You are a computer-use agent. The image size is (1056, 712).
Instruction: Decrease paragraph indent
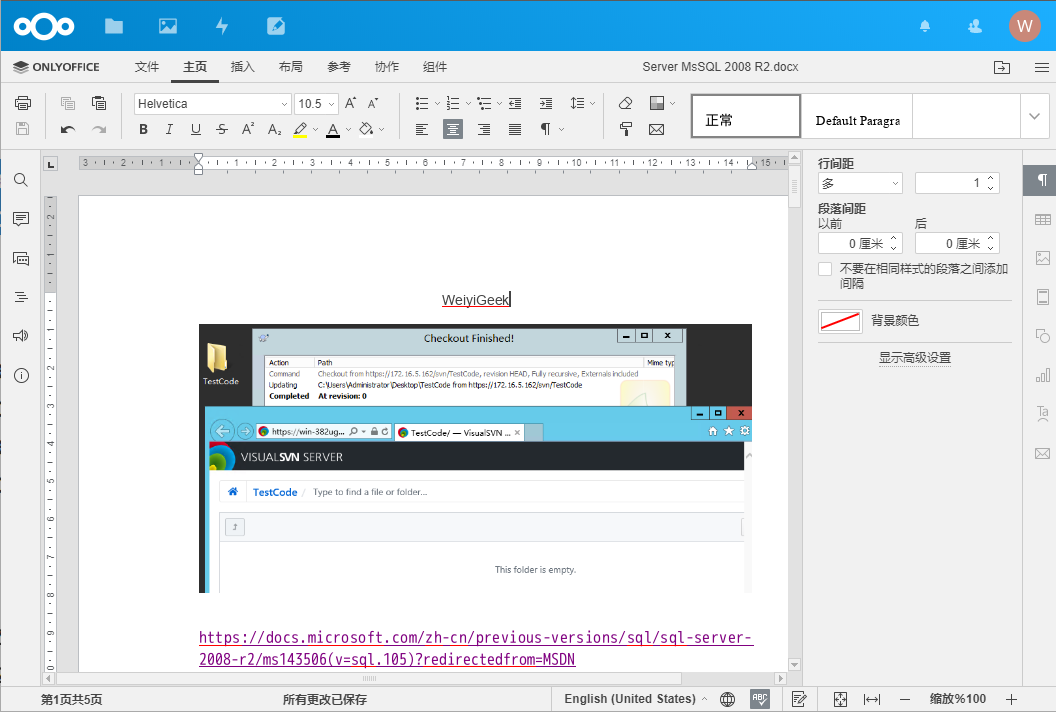coord(515,103)
